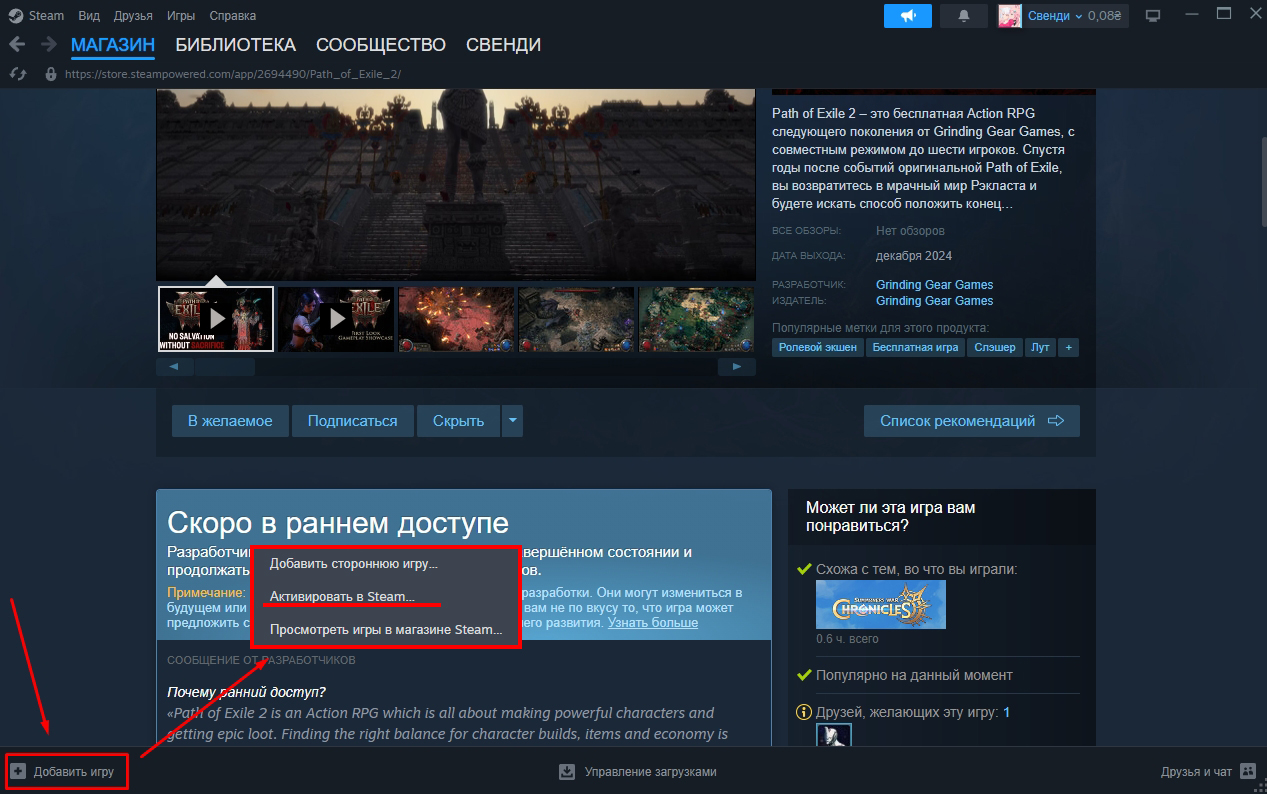1267x794 pixels.
Task: Select the Бесплатная игра tag
Action: coord(916,347)
